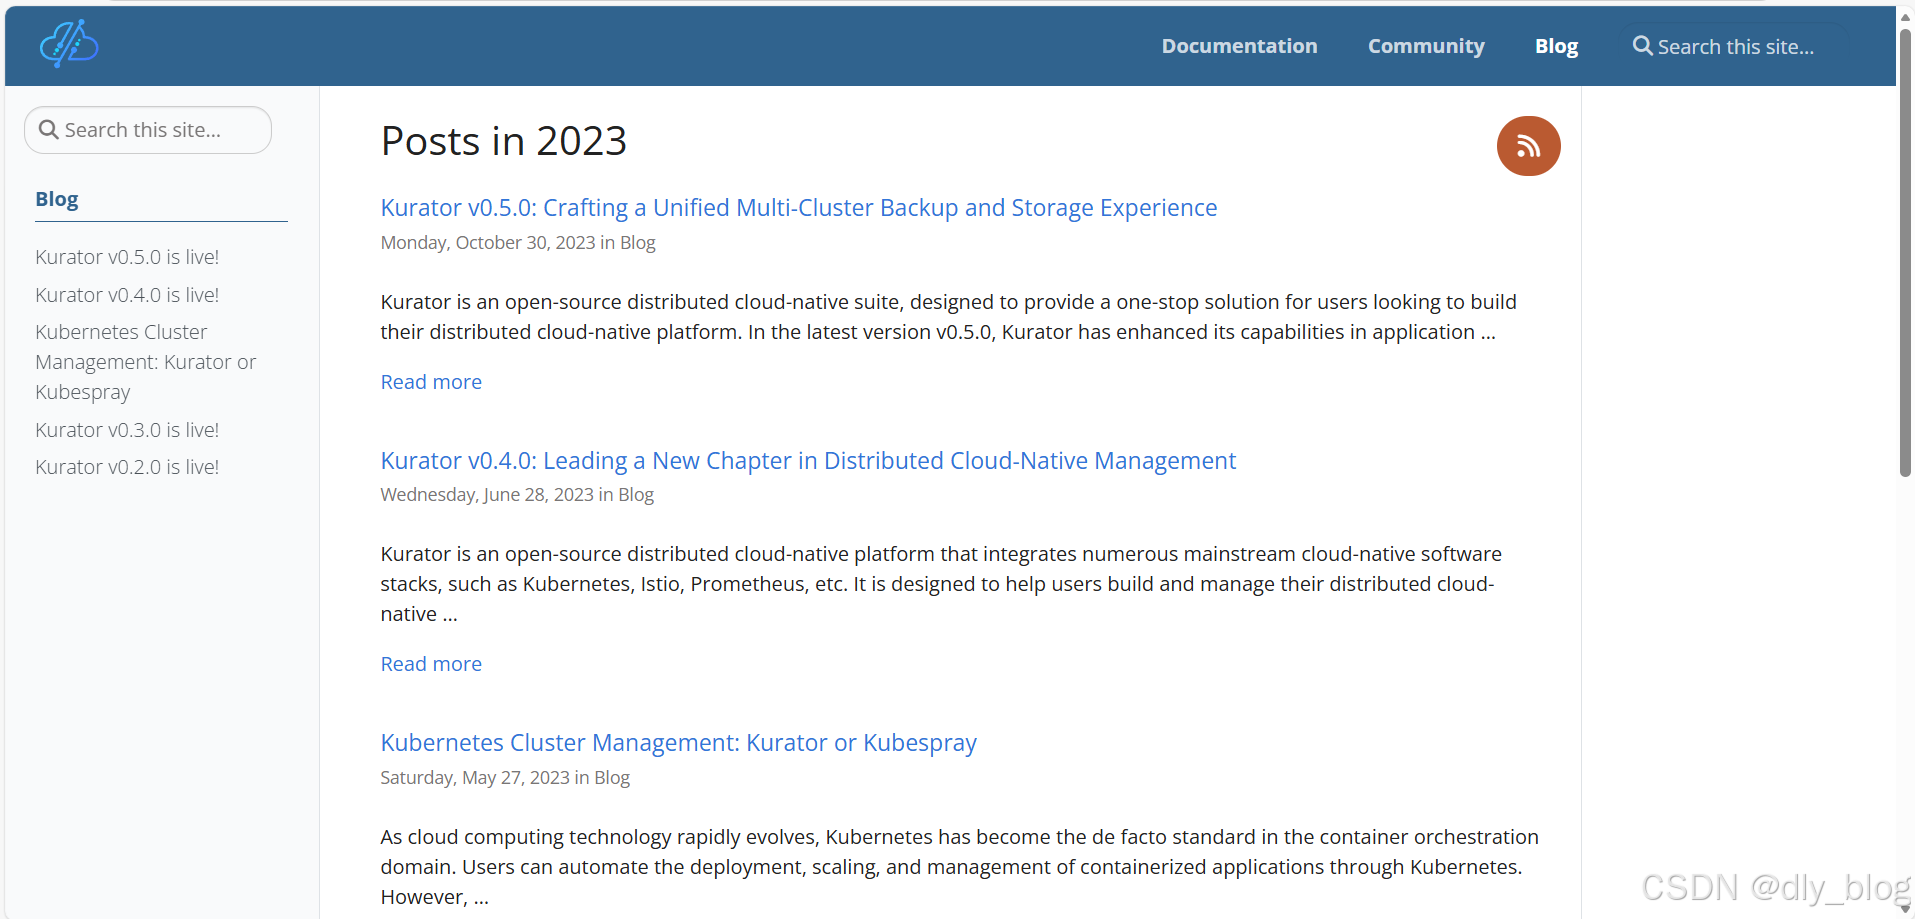Click the magnifier icon in sidebar search

[48, 130]
